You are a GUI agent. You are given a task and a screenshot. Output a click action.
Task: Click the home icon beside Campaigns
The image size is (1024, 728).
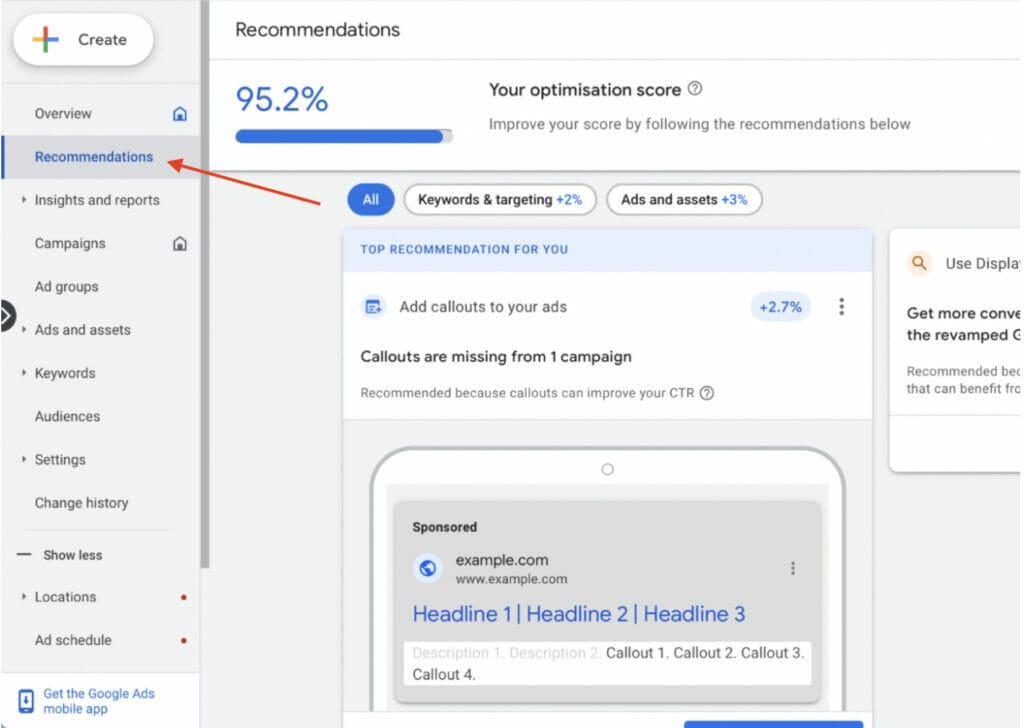tap(179, 243)
